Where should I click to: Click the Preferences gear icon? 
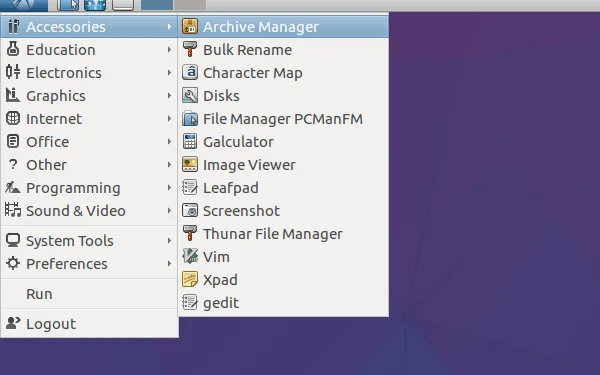[13, 263]
